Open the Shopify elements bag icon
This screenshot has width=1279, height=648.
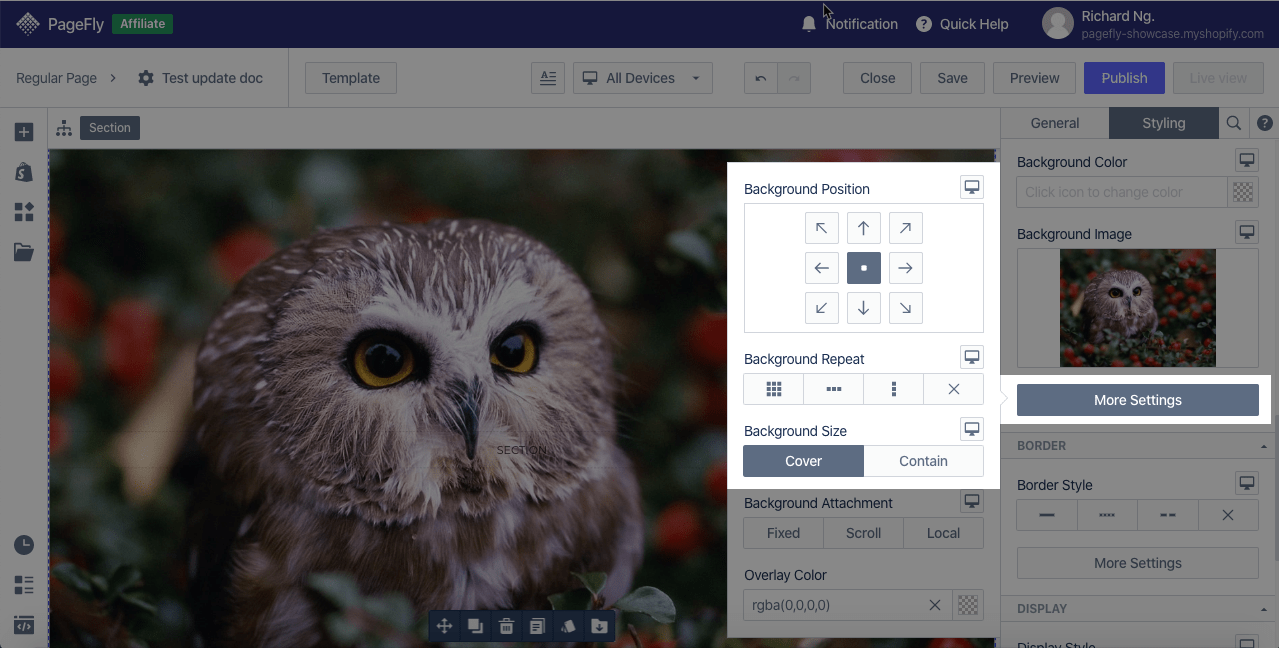click(x=24, y=172)
